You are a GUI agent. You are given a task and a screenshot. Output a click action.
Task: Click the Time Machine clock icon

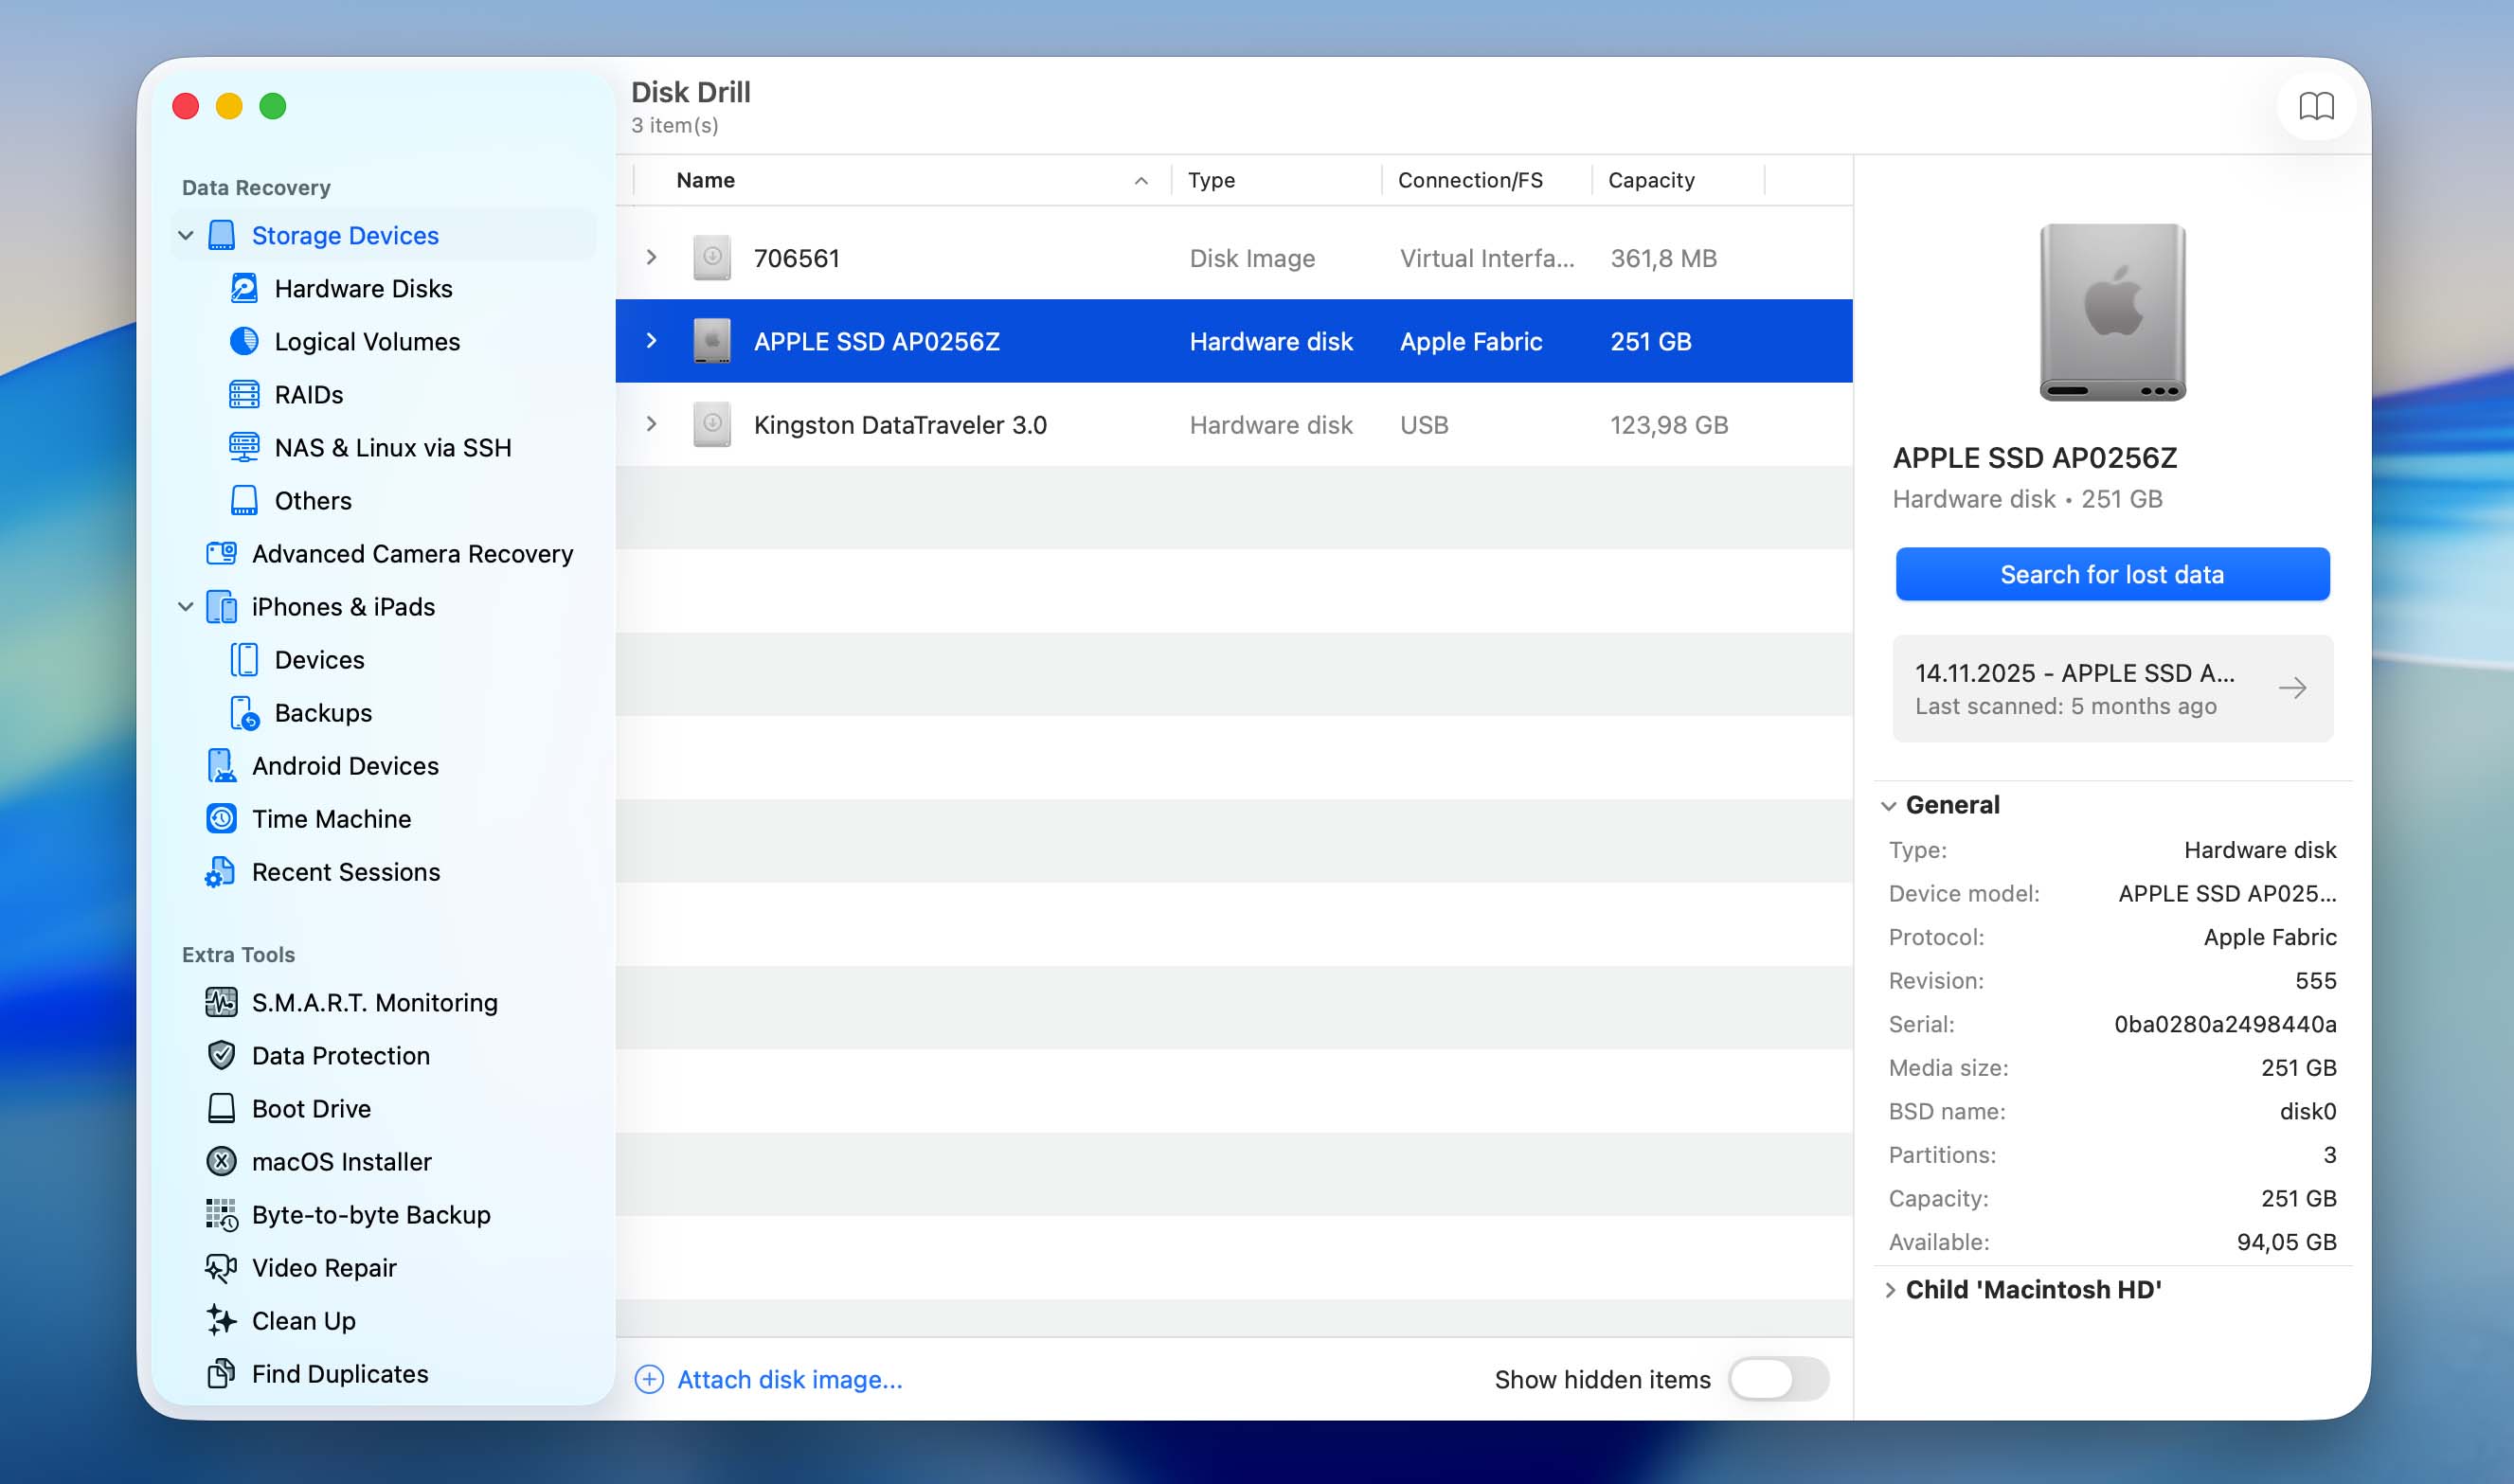click(x=221, y=818)
